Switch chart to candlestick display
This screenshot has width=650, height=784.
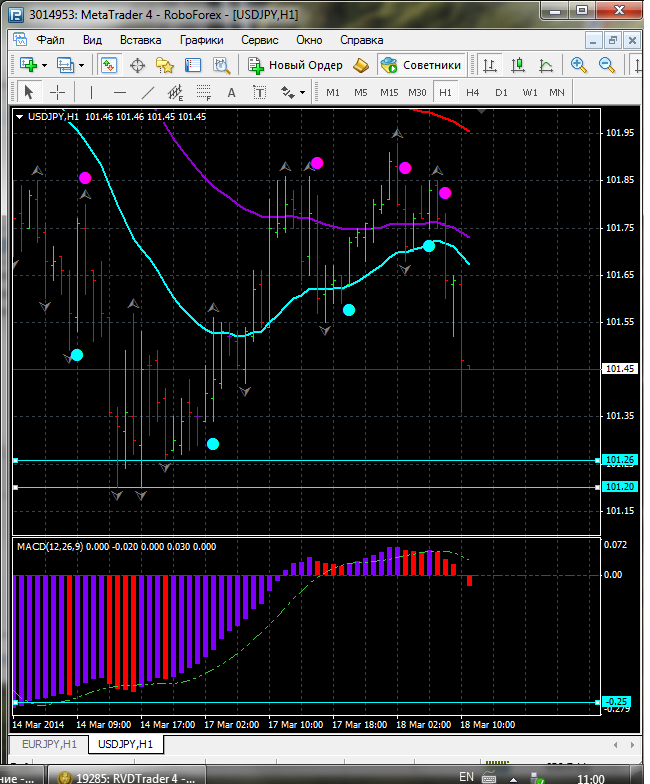(x=518, y=65)
